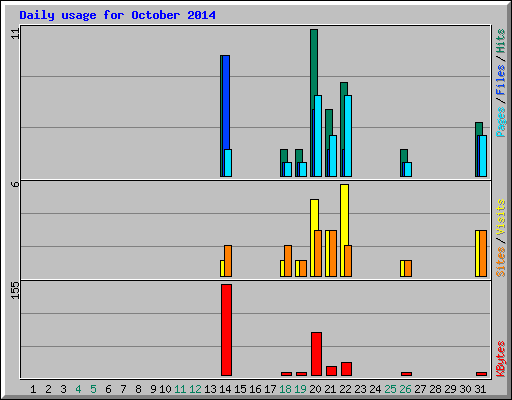512x400 pixels.
Task: Click the y-axis value '11'
Action: coord(15,34)
